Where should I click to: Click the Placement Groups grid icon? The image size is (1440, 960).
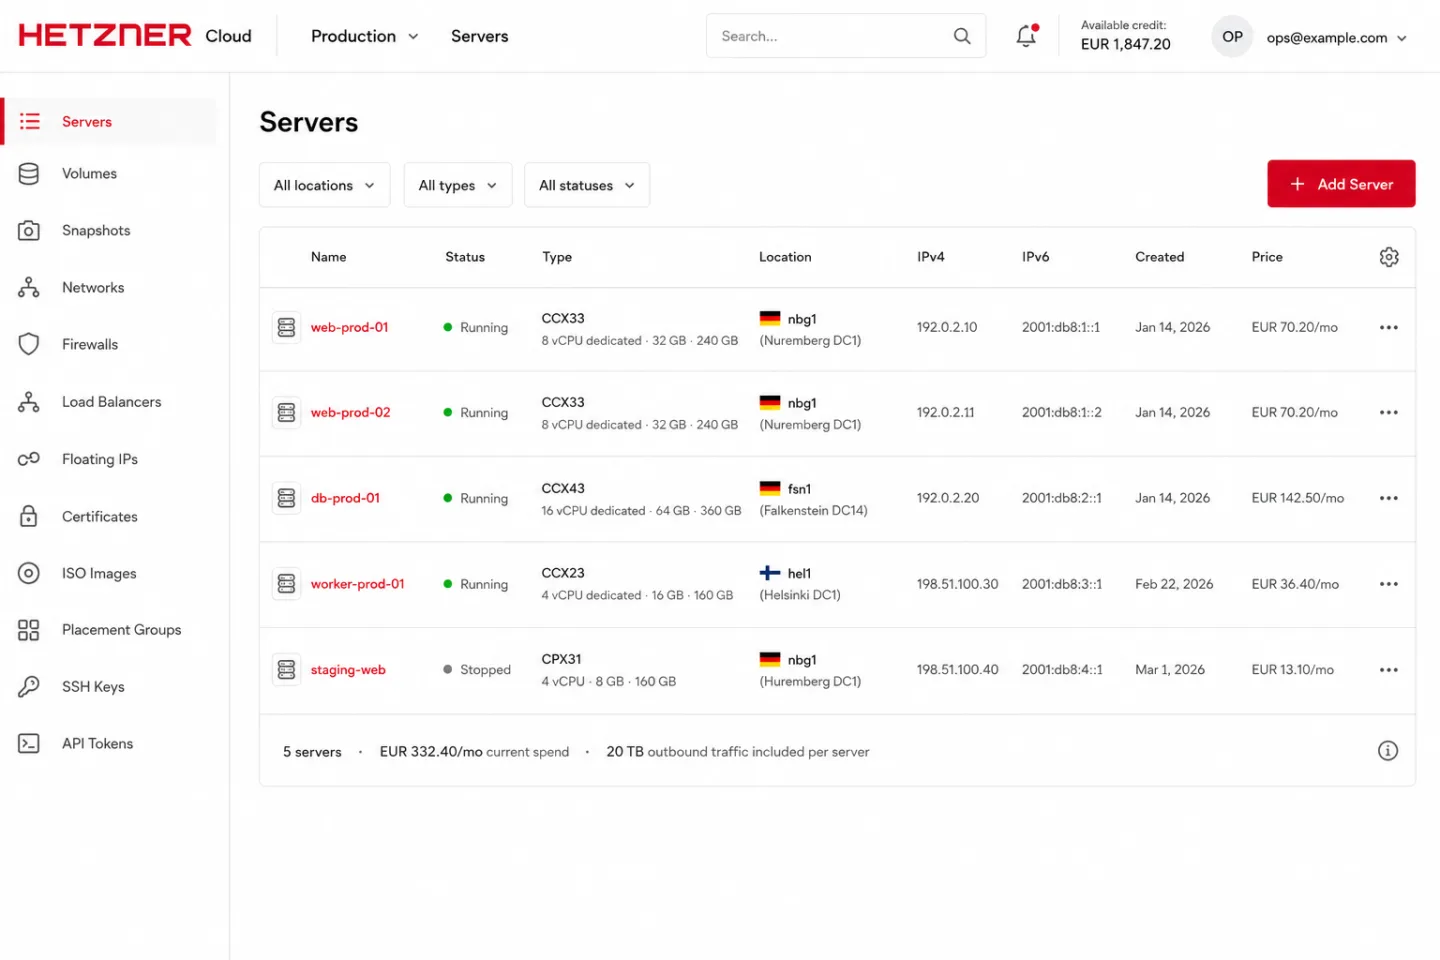click(29, 630)
